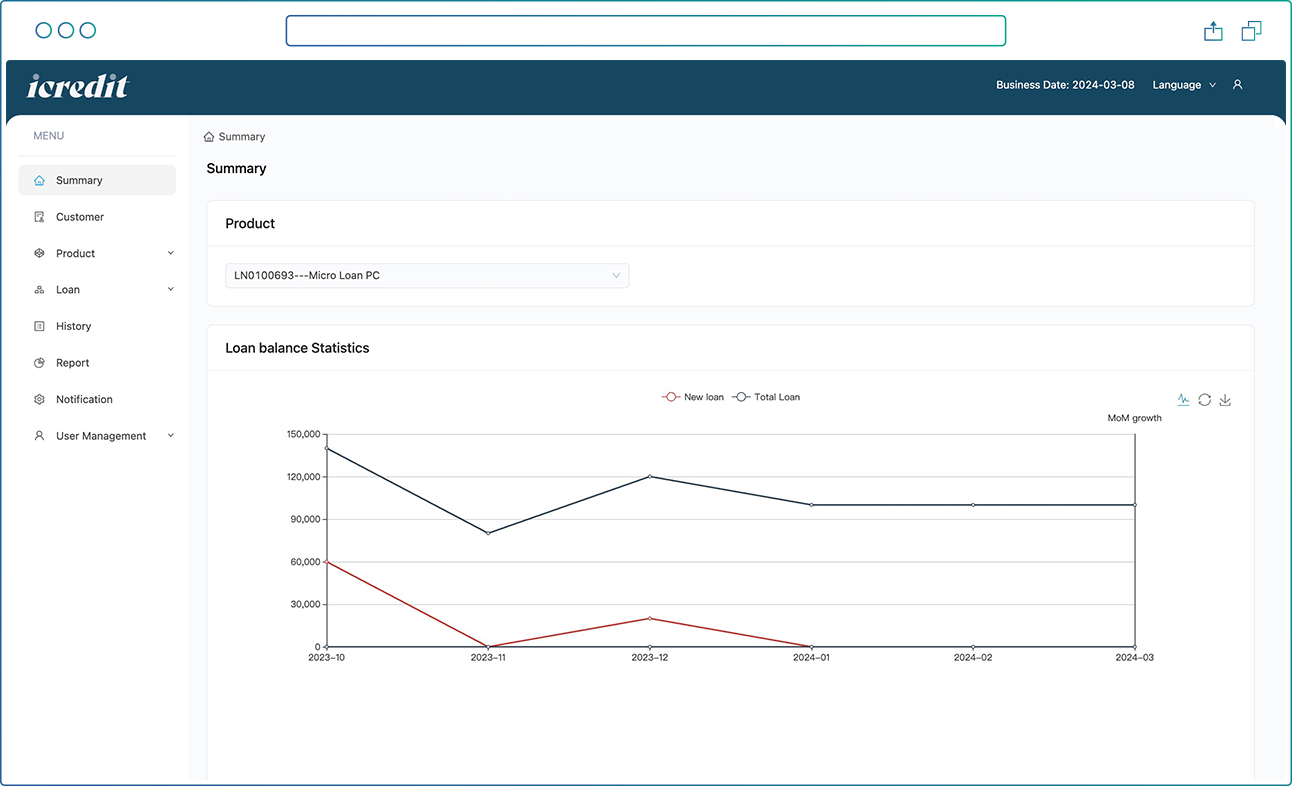
Task: Click the 150,000 y-axis label
Action: (302, 434)
